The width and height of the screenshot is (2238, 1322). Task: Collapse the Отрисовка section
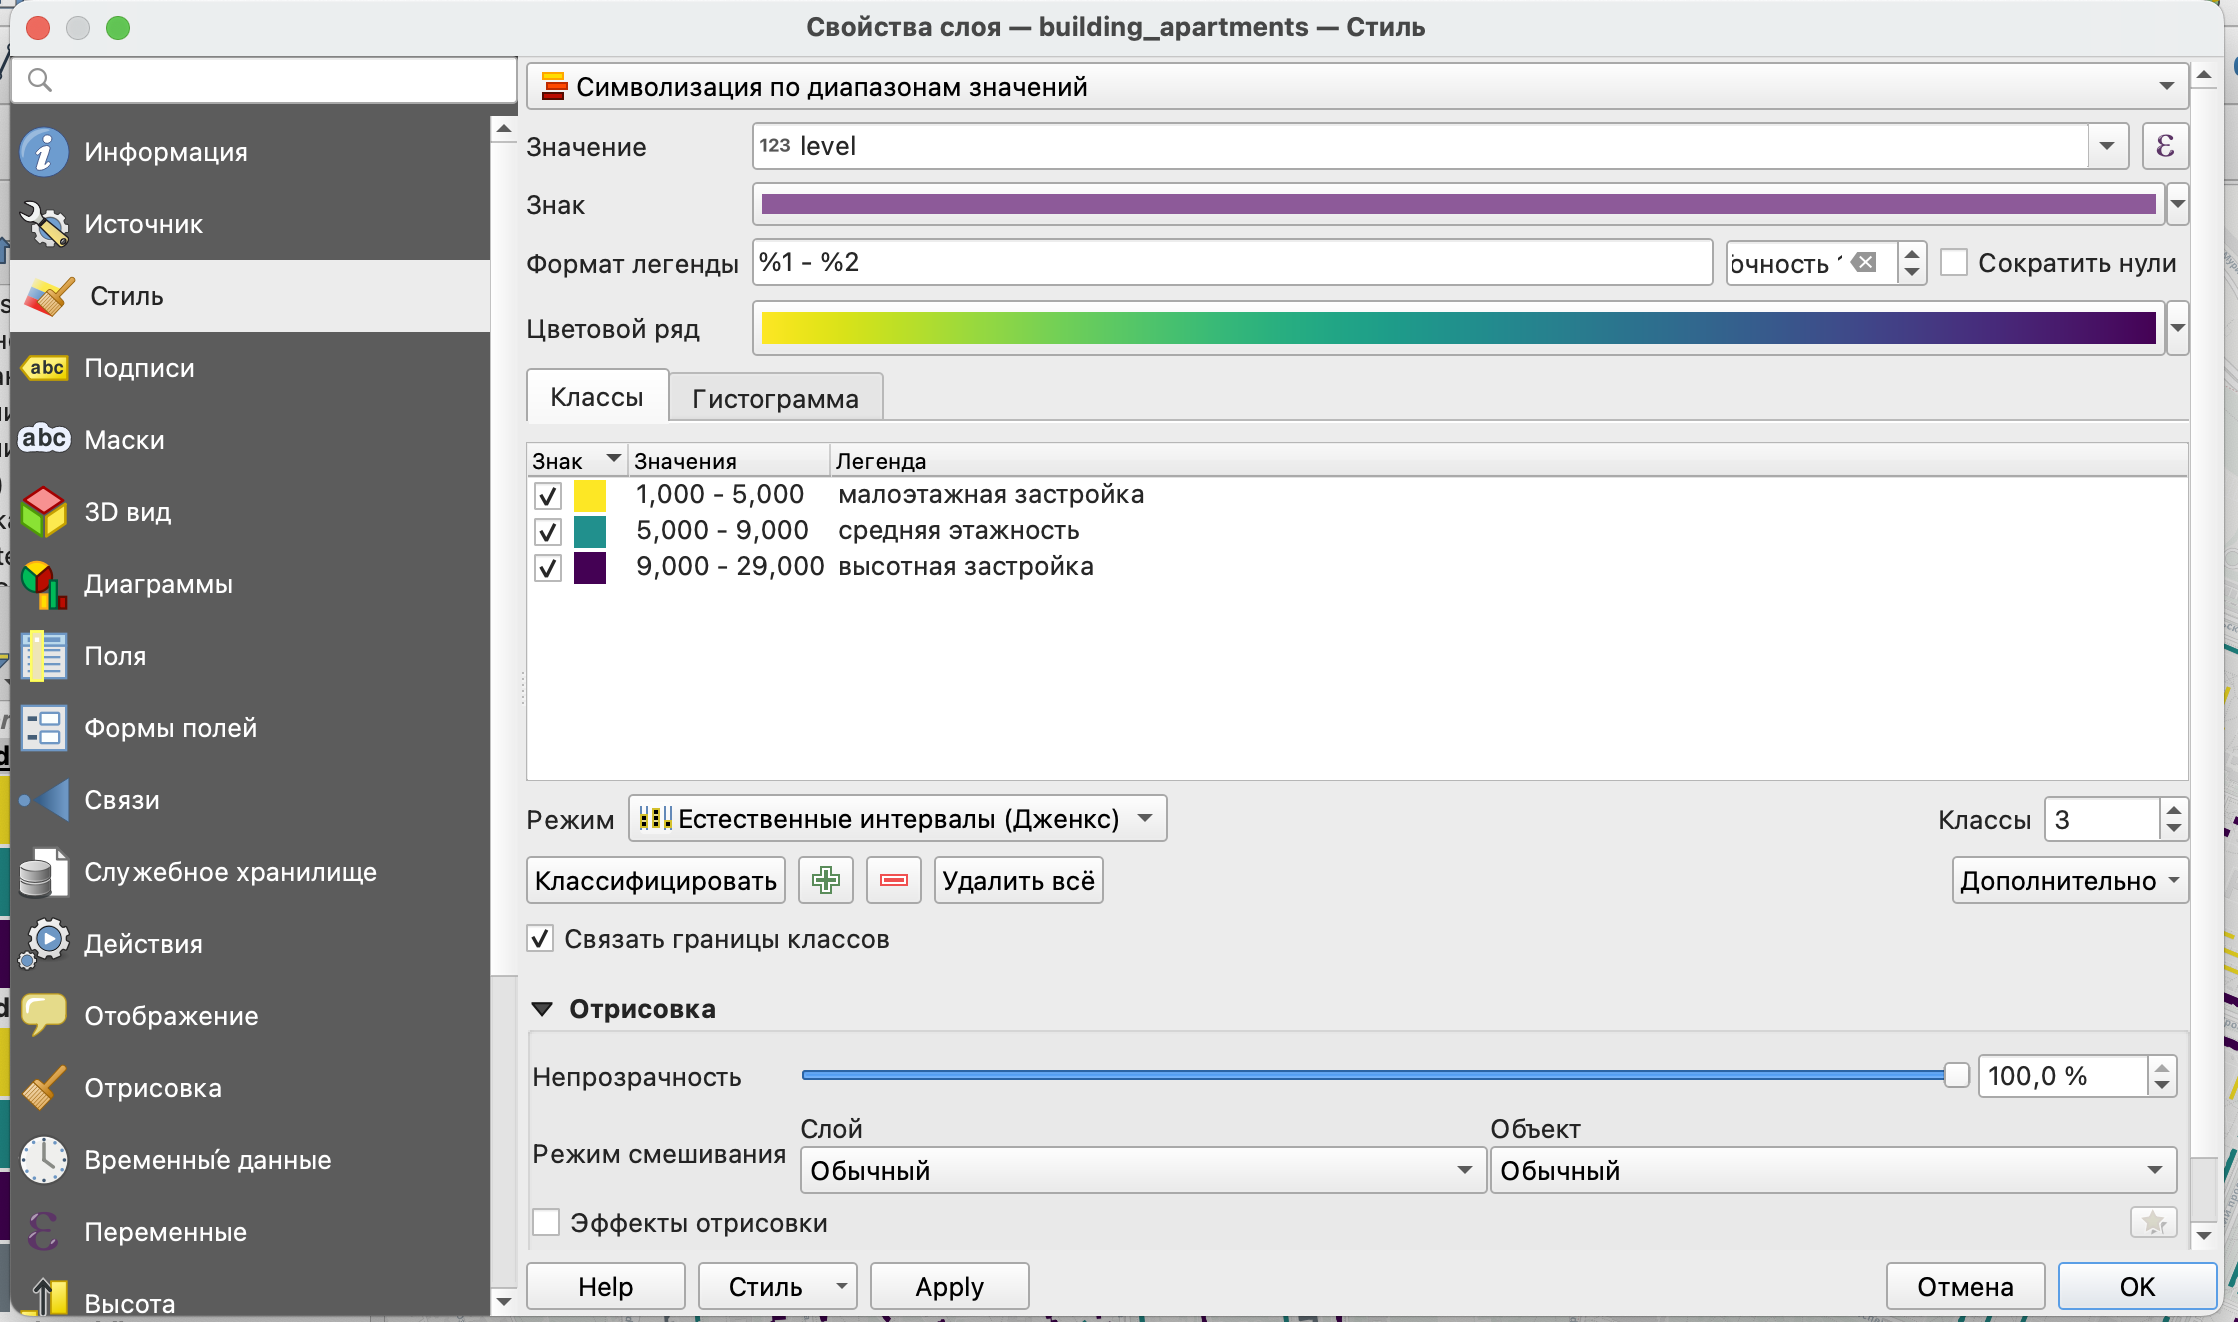pos(543,1009)
